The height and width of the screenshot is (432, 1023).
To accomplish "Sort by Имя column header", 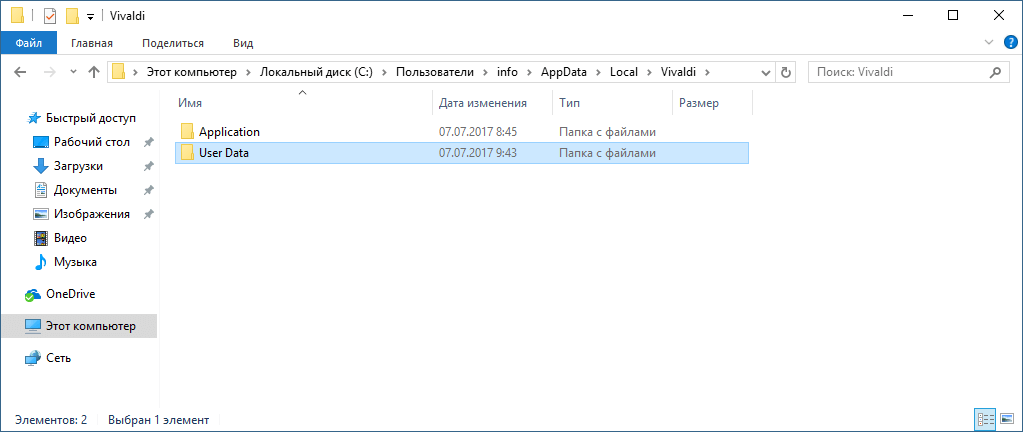I will point(304,103).
